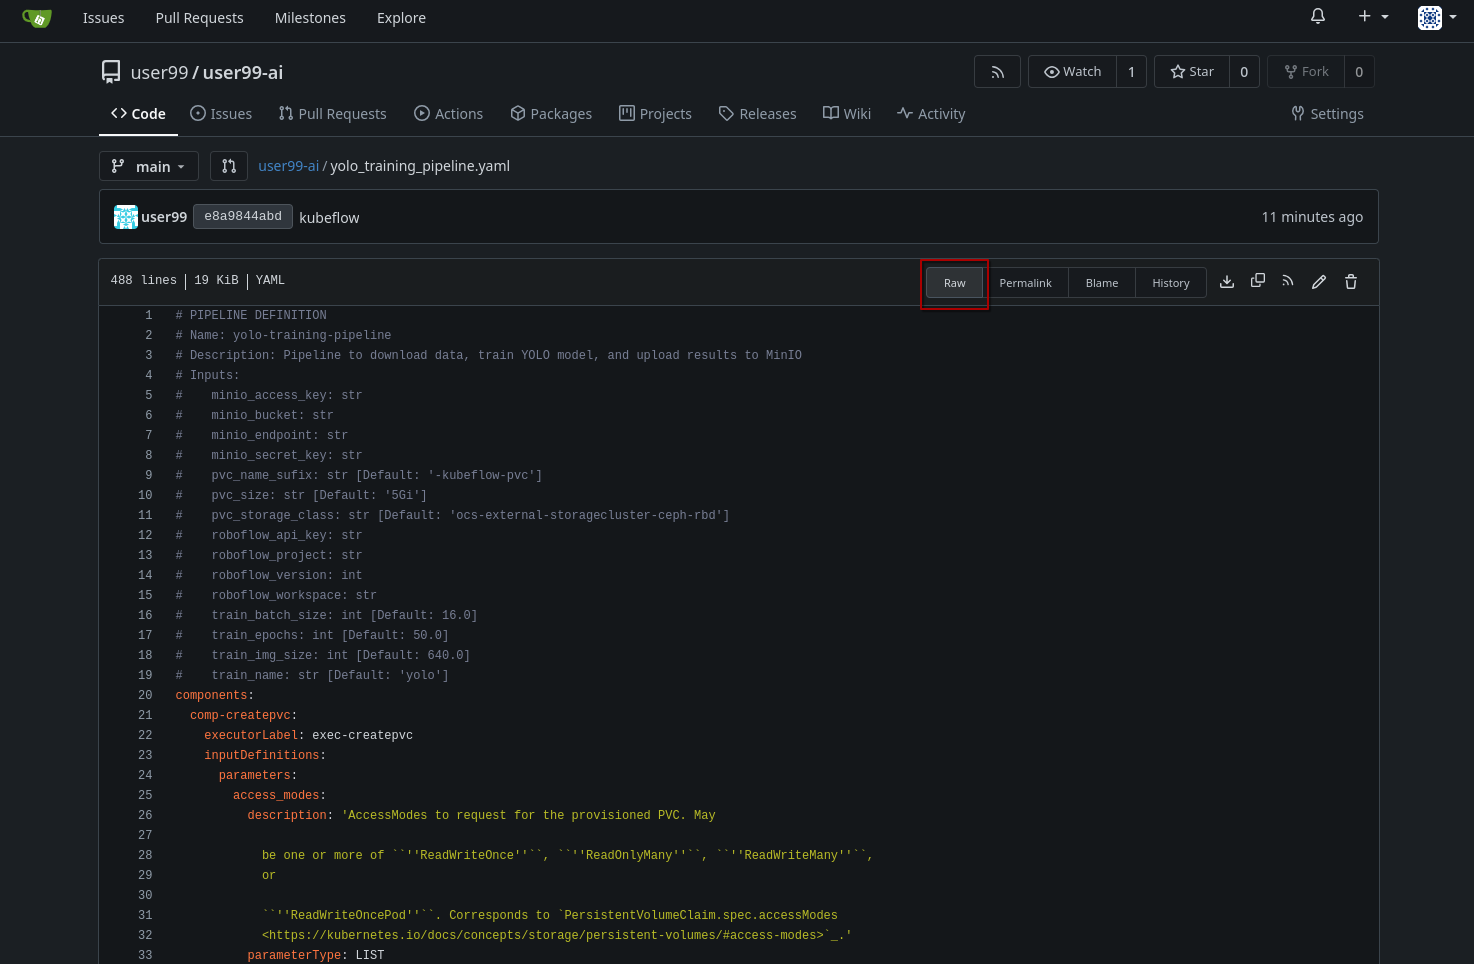Click the repository icon beside user99
The height and width of the screenshot is (964, 1474).
tap(111, 72)
